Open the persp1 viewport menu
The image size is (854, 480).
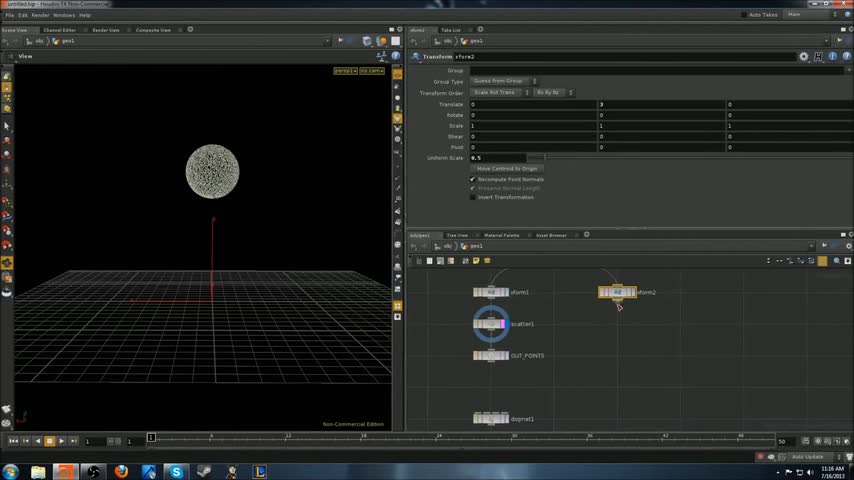(x=344, y=71)
